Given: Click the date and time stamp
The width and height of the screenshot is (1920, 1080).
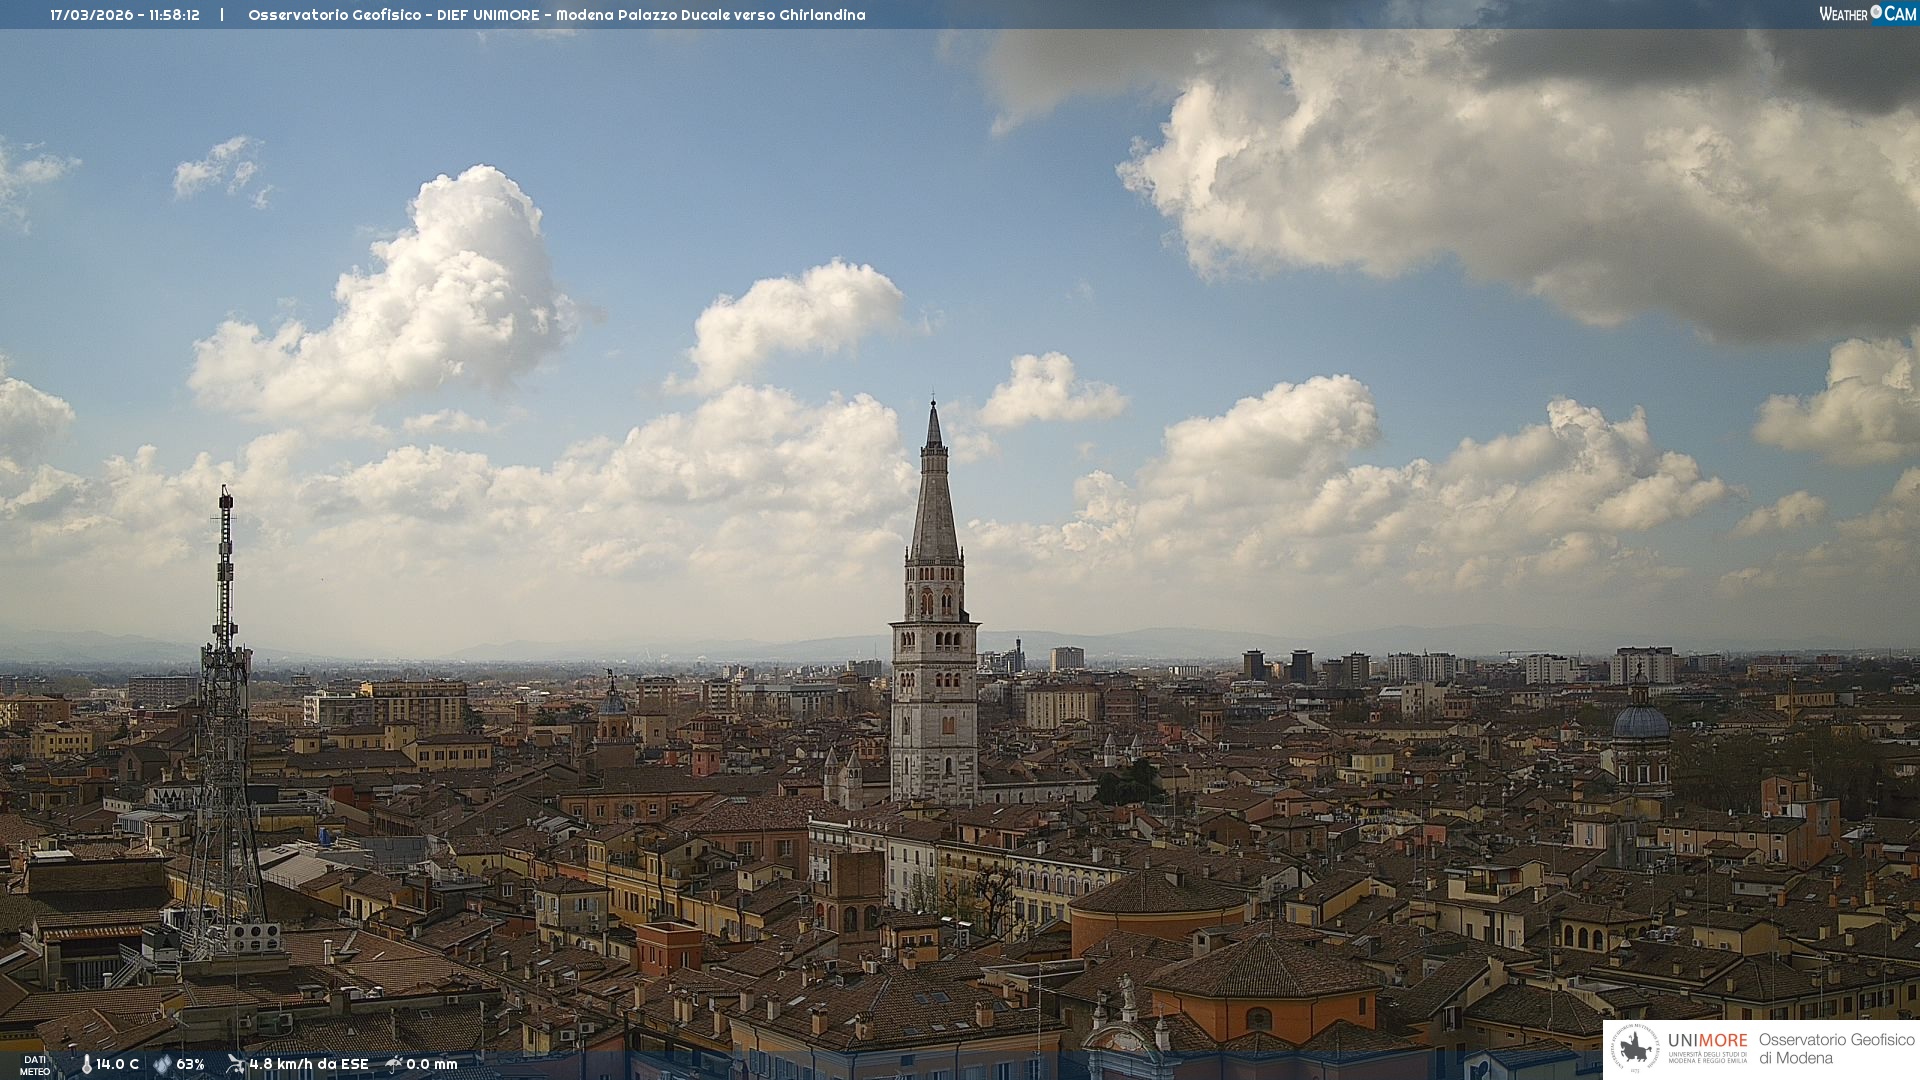Looking at the screenshot, I should [125, 15].
